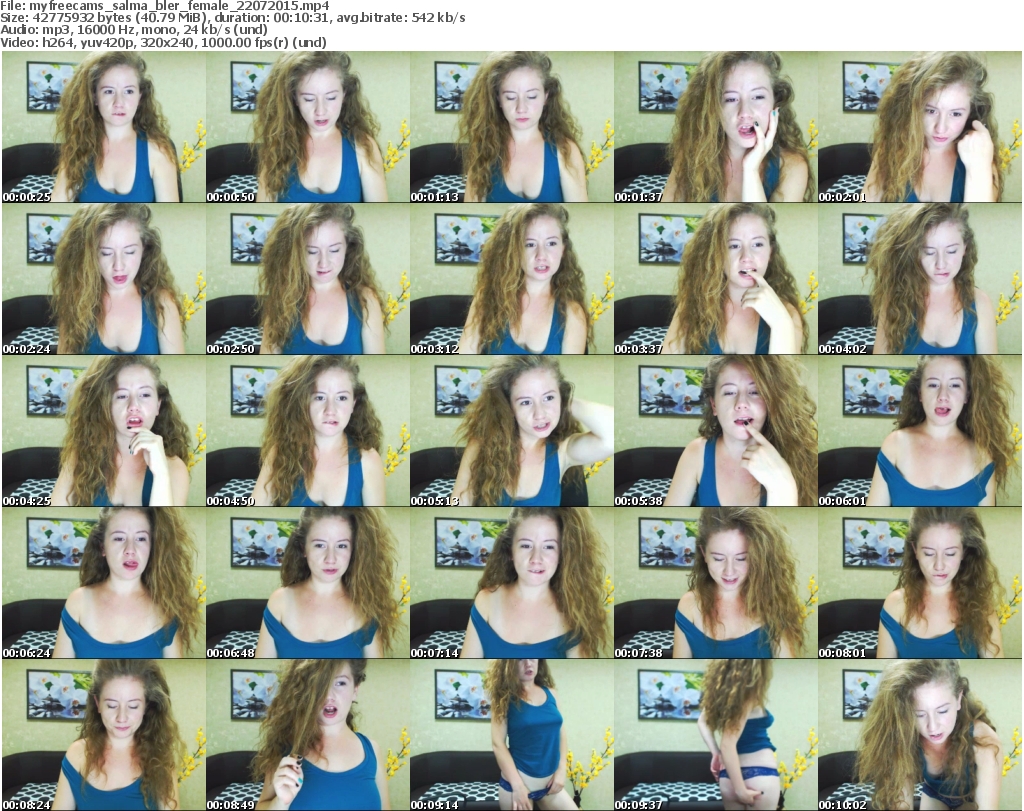Select the file name line ending in 22072015.mp4
This screenshot has width=1024, height=811.
[165, 6]
